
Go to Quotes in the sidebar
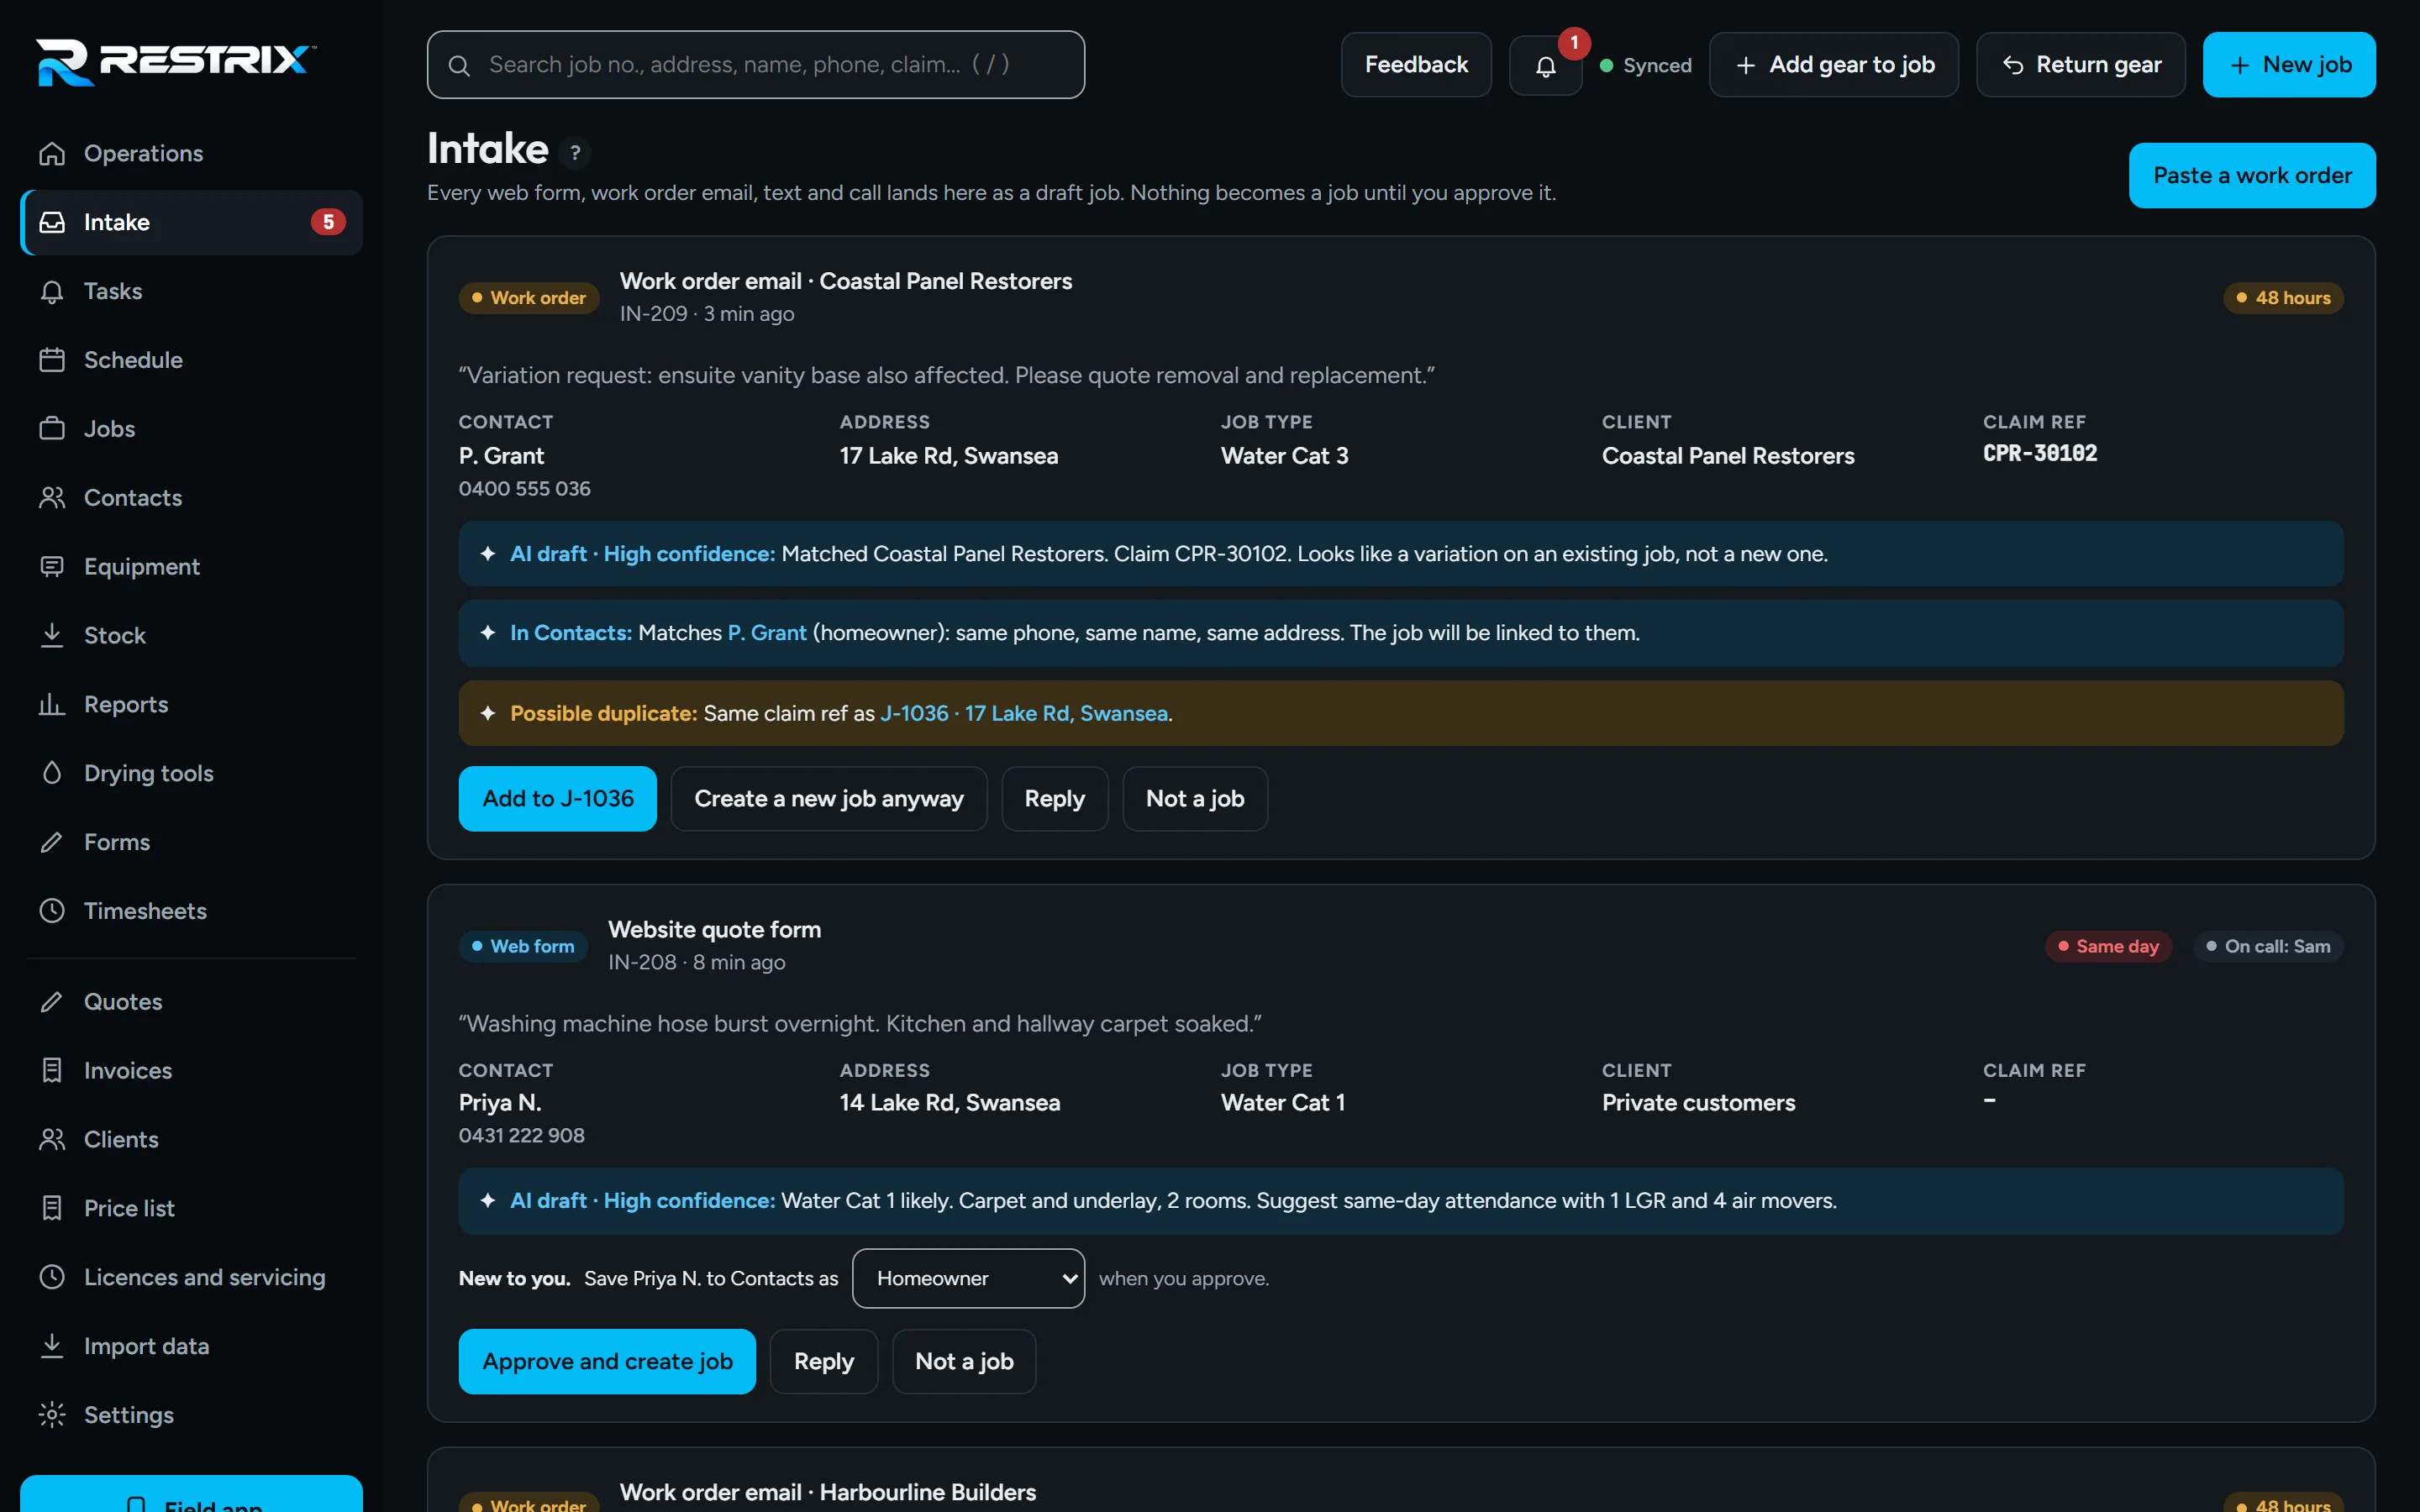191,1002
